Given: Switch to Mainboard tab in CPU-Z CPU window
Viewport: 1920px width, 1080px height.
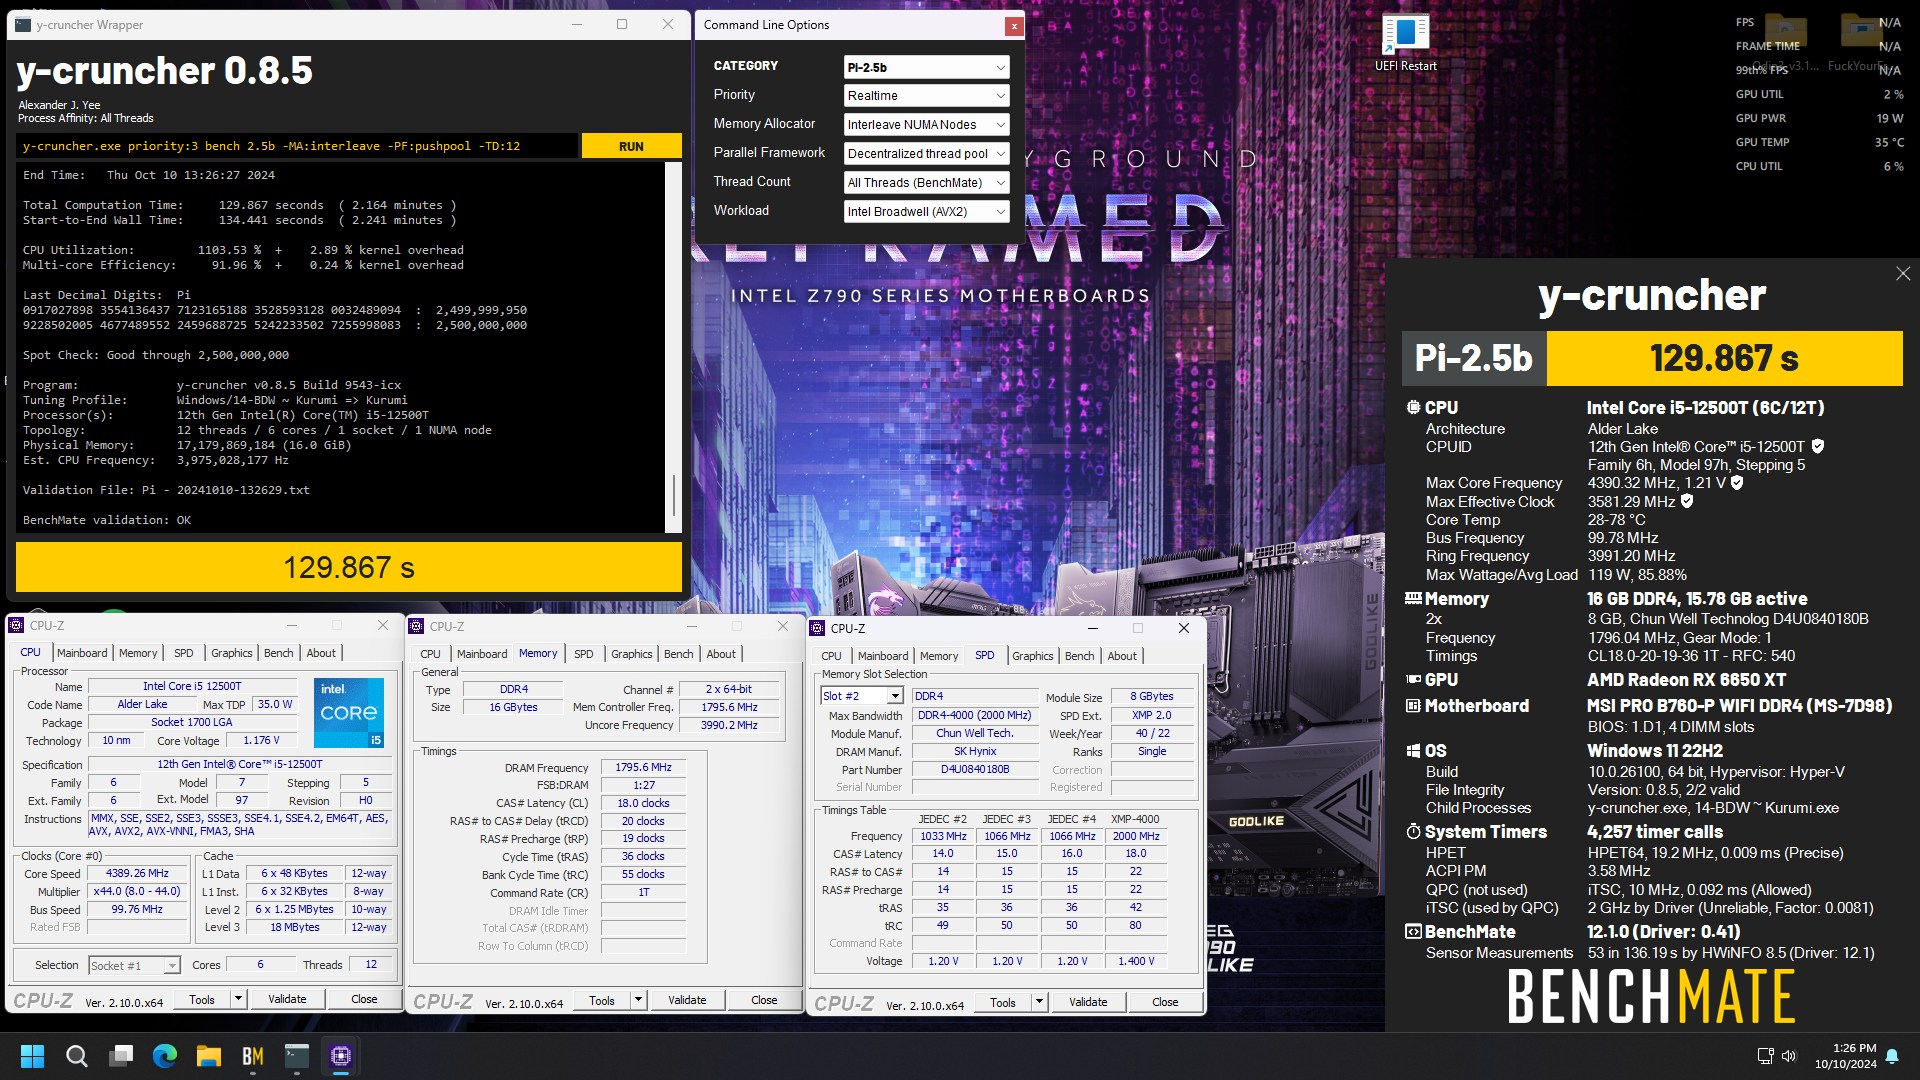Looking at the screenshot, I should coord(82,653).
